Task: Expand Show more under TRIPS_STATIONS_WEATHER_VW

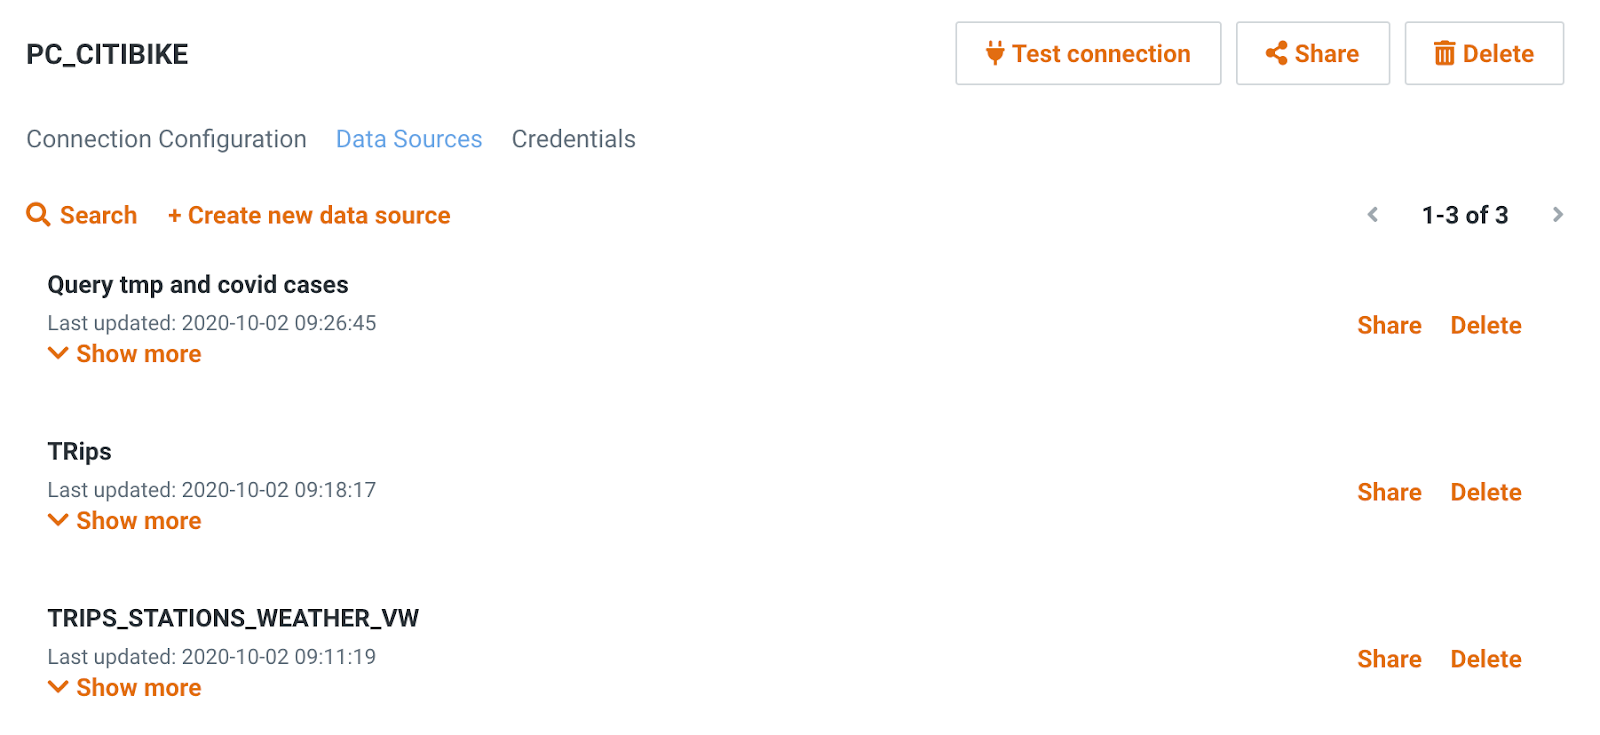Action: click(125, 688)
